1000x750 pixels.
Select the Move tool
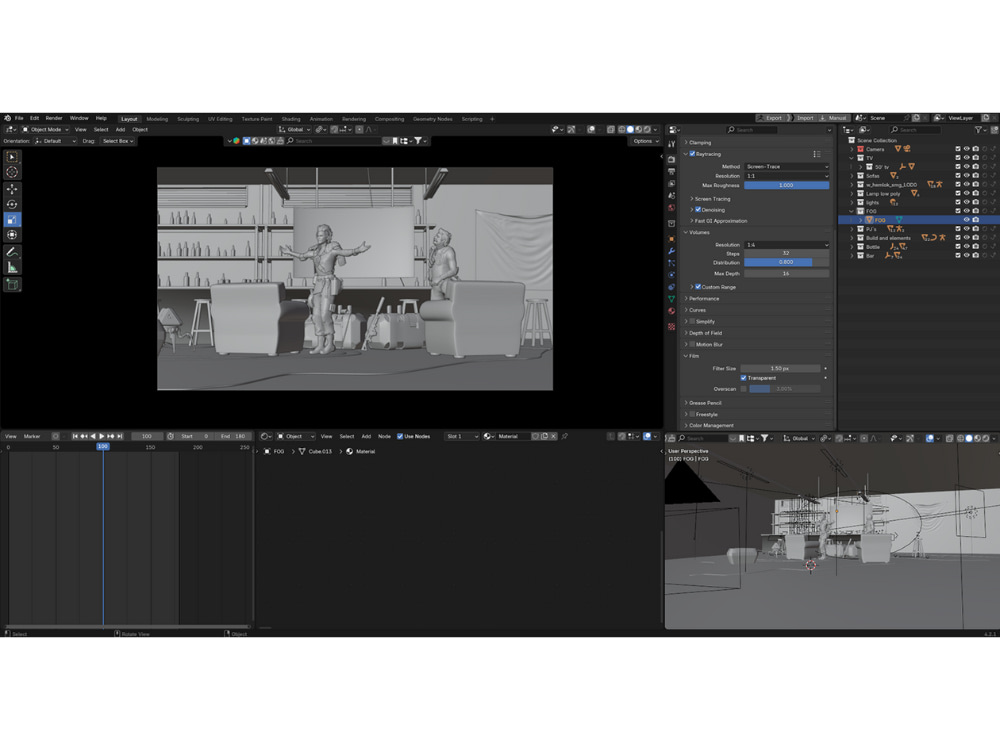pyautogui.click(x=12, y=189)
